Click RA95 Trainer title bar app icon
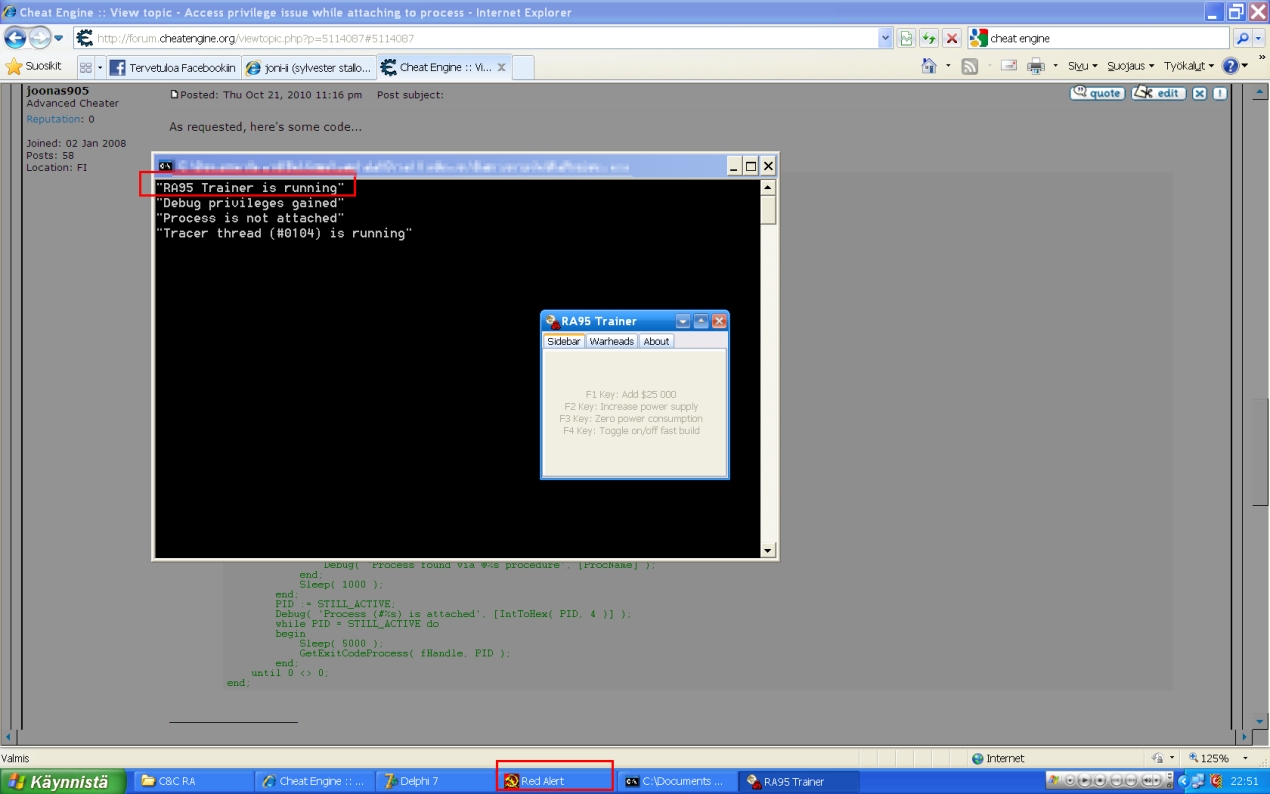Screen dimensions: 1270x794 [x=551, y=321]
